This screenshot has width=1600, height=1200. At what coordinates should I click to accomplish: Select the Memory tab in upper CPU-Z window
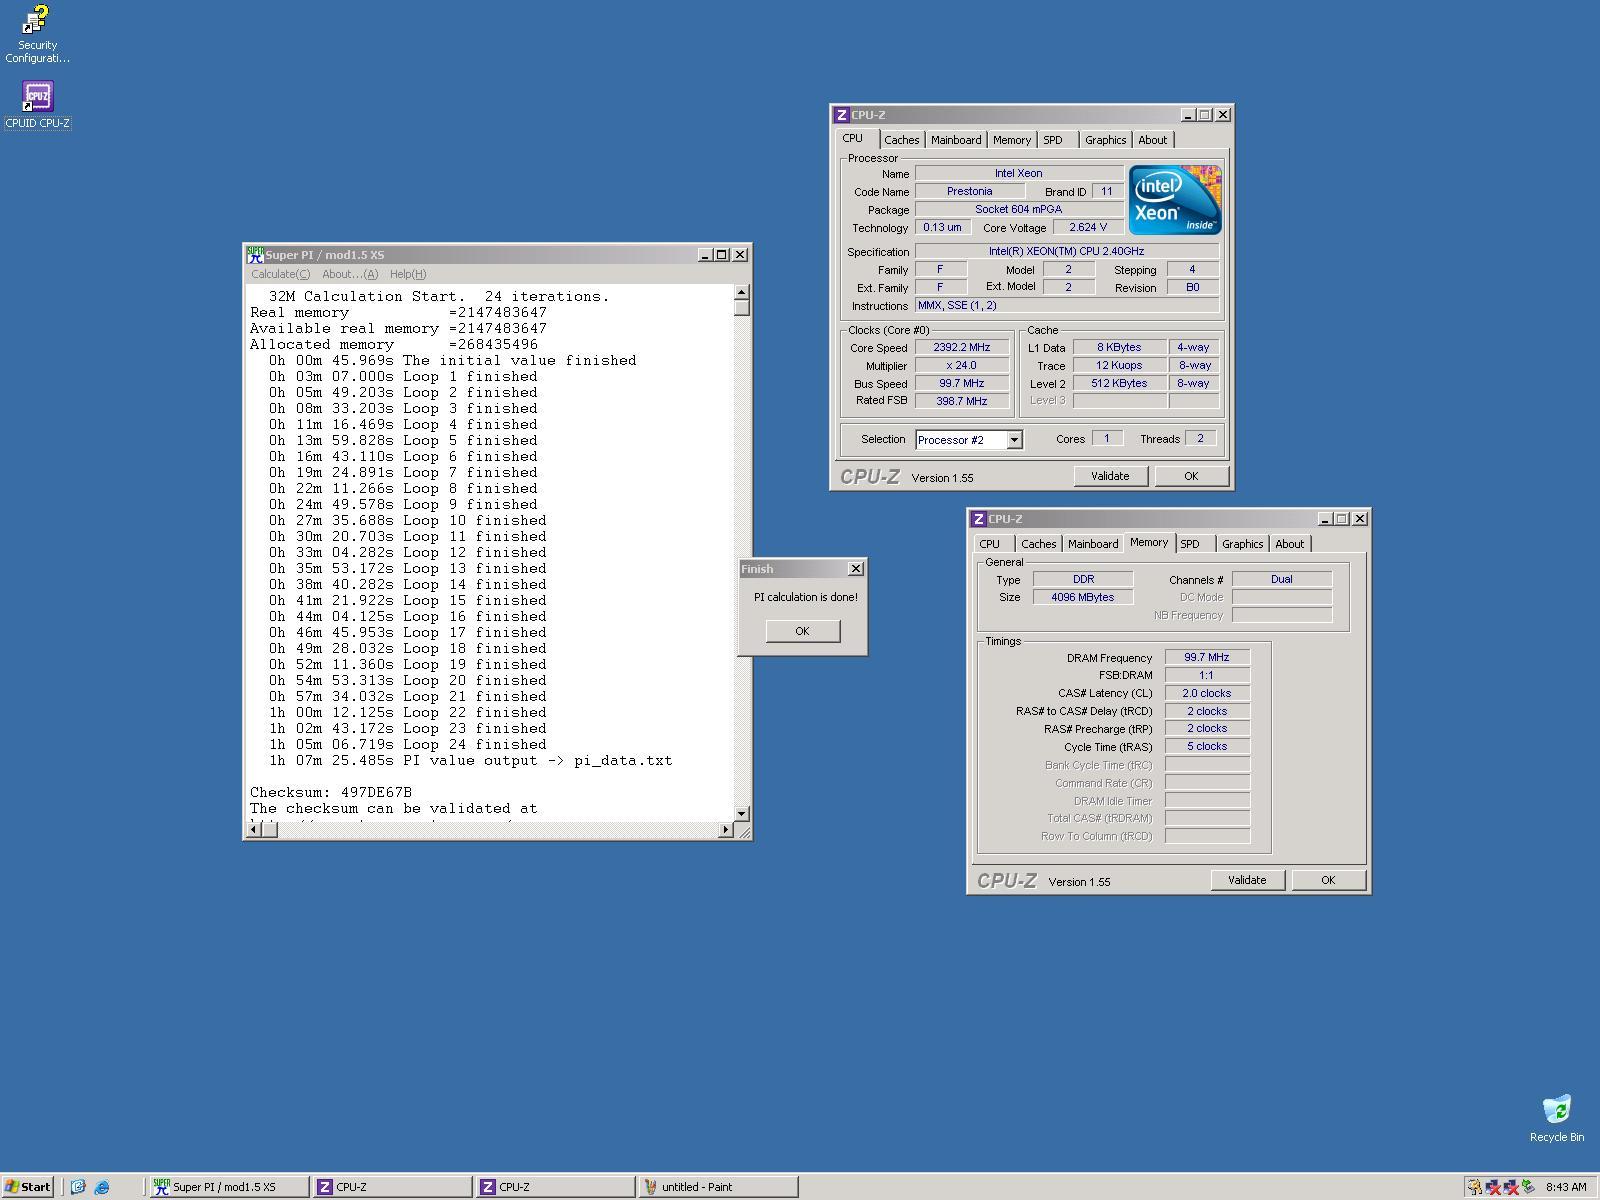(1012, 140)
